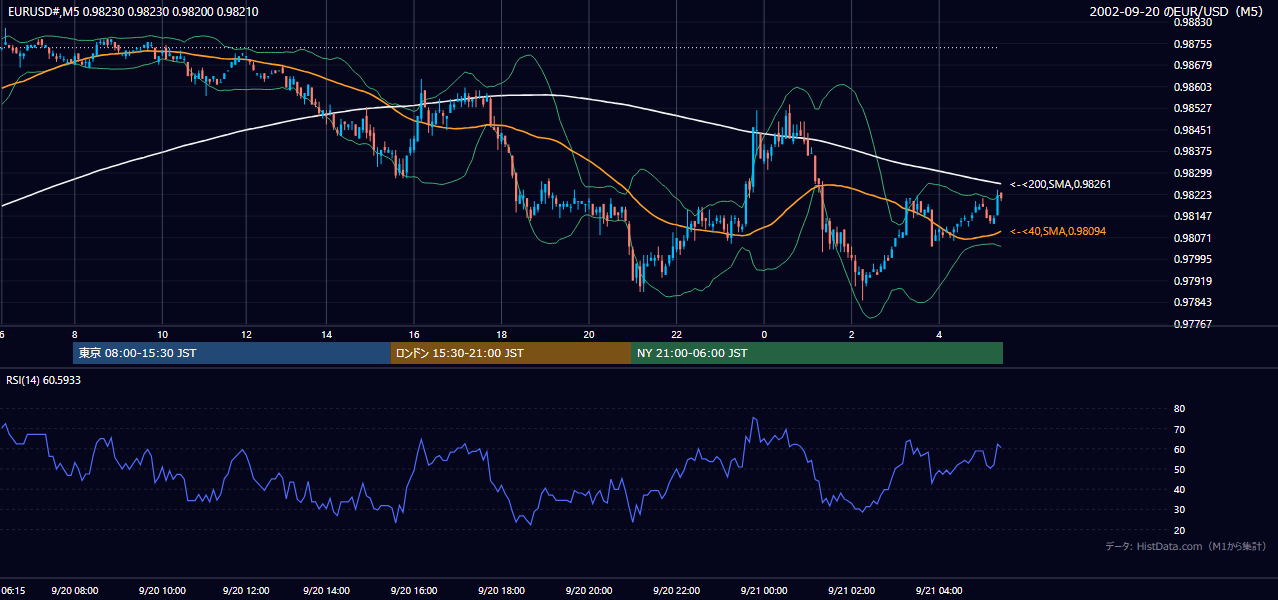Click the '9/20 12:00' time axis label

(246, 591)
